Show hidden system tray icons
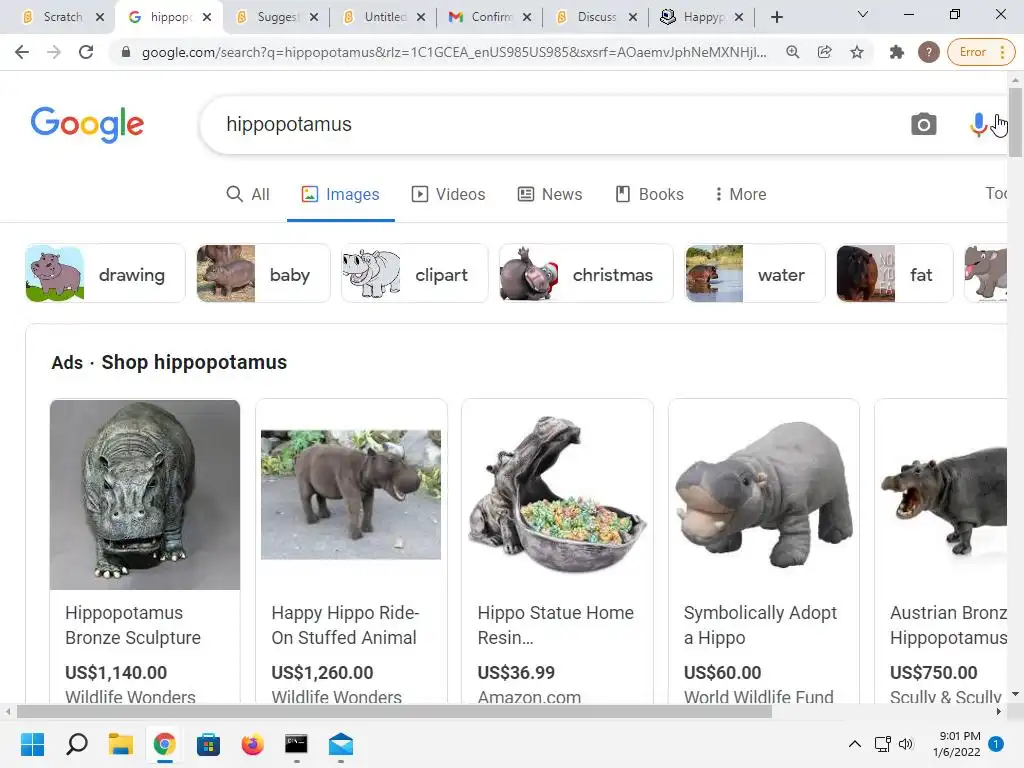 [x=855, y=744]
